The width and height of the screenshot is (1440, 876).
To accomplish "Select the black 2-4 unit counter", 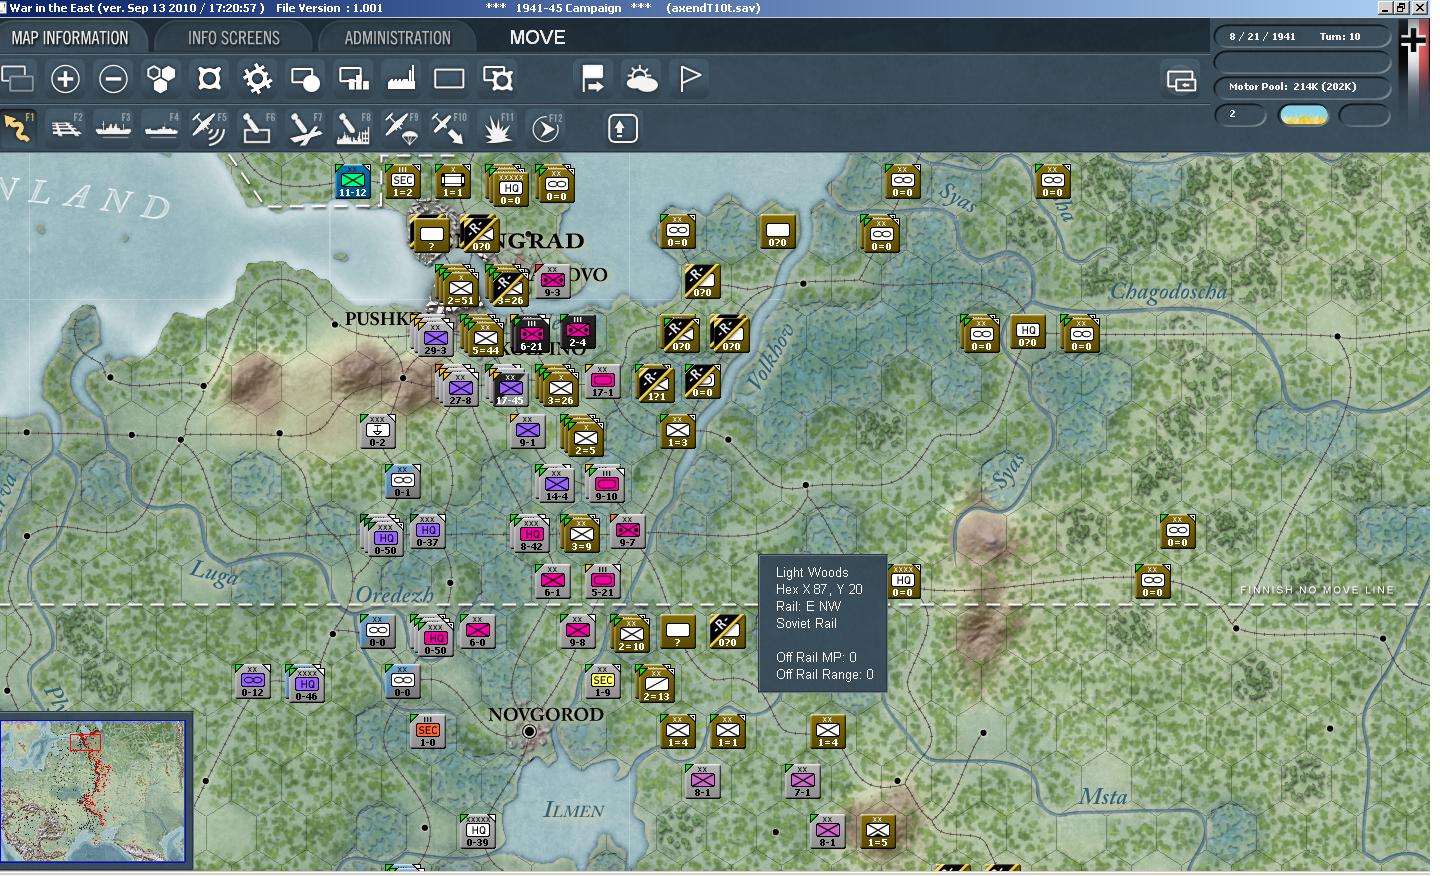I will coord(577,332).
